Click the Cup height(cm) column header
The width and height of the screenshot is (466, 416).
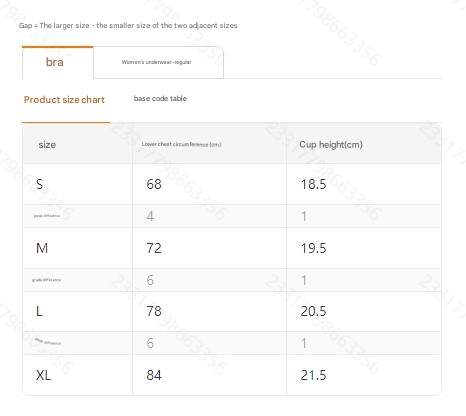(x=331, y=145)
